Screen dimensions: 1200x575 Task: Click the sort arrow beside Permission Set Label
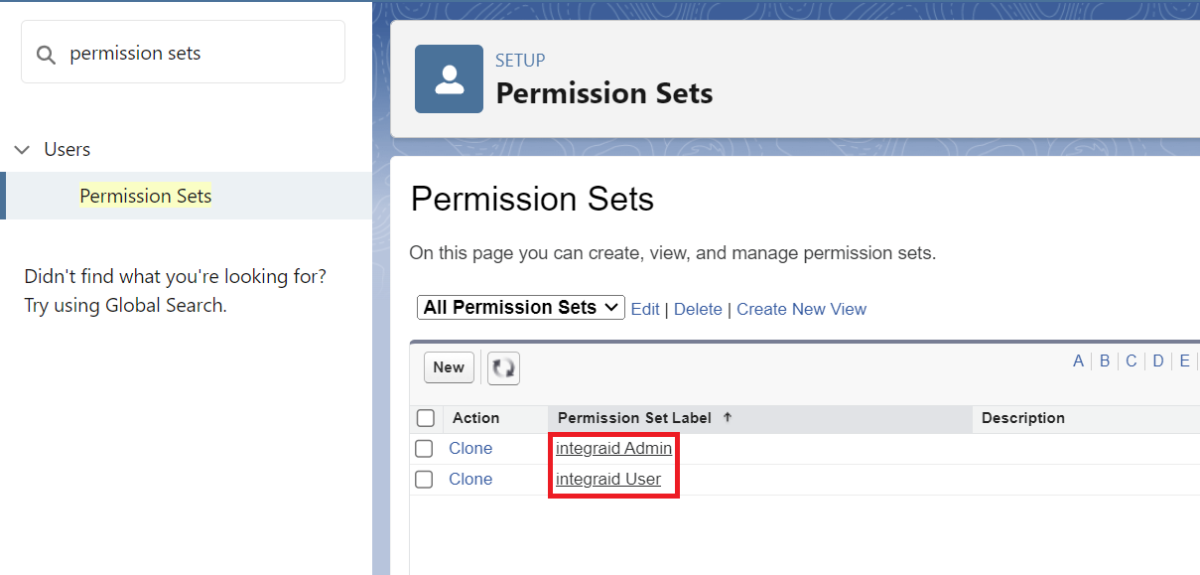(727, 418)
